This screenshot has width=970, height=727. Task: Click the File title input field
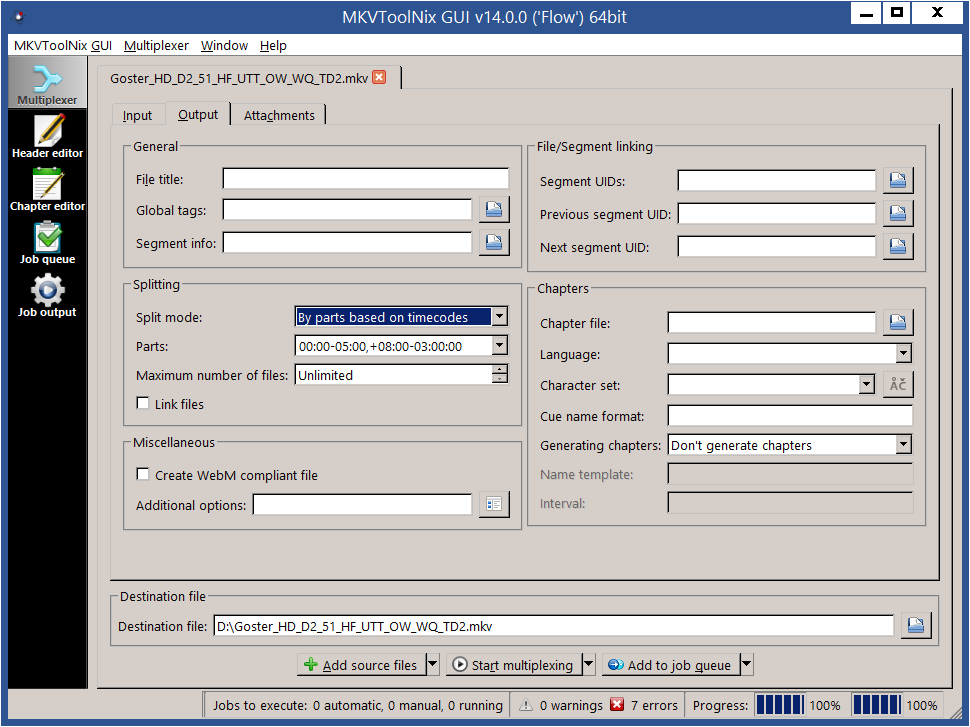point(366,179)
